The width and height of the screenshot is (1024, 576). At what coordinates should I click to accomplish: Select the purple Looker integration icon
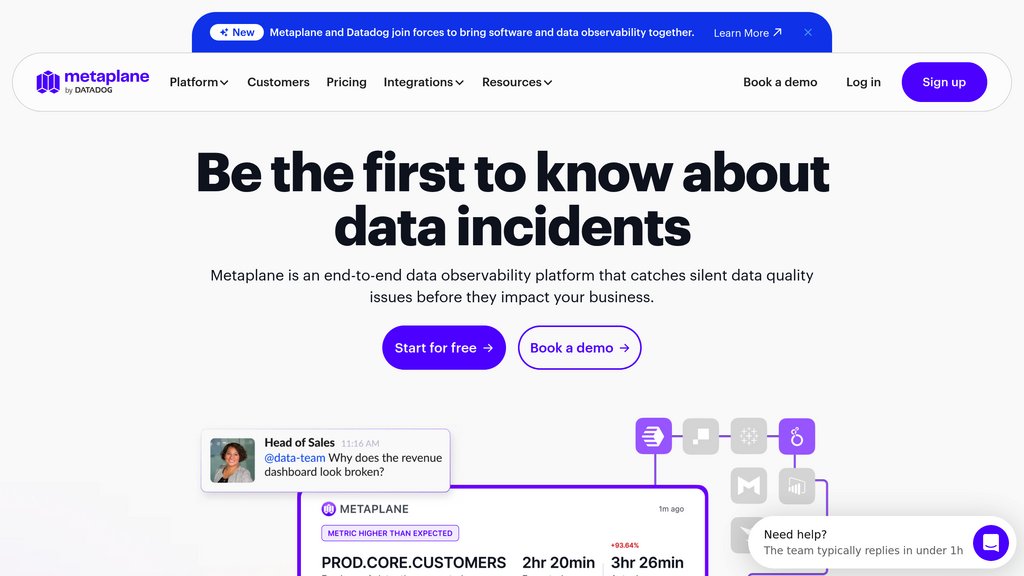coord(797,436)
